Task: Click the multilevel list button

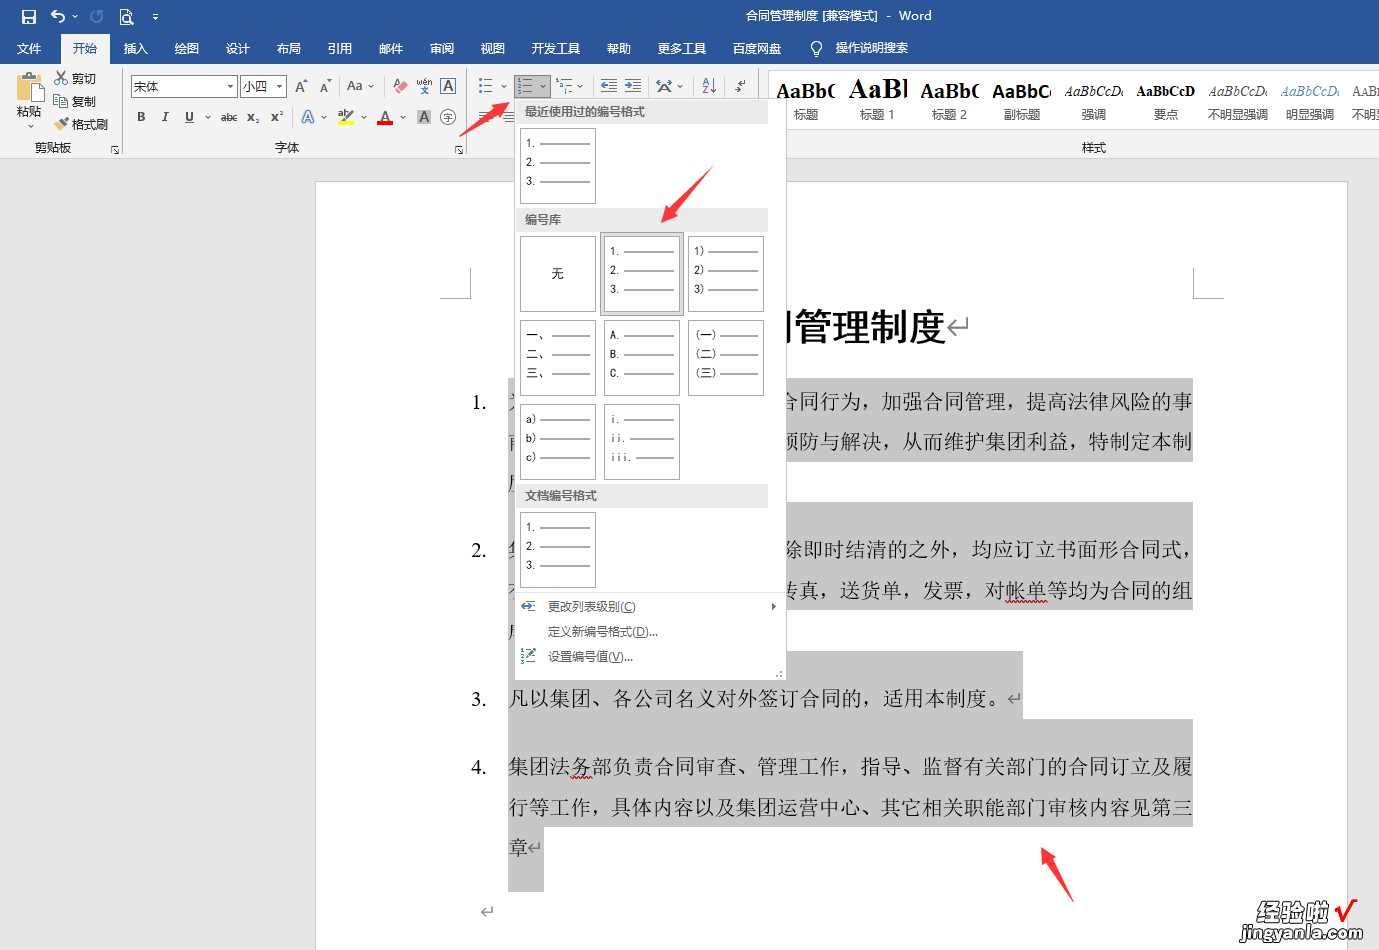Action: click(565, 86)
